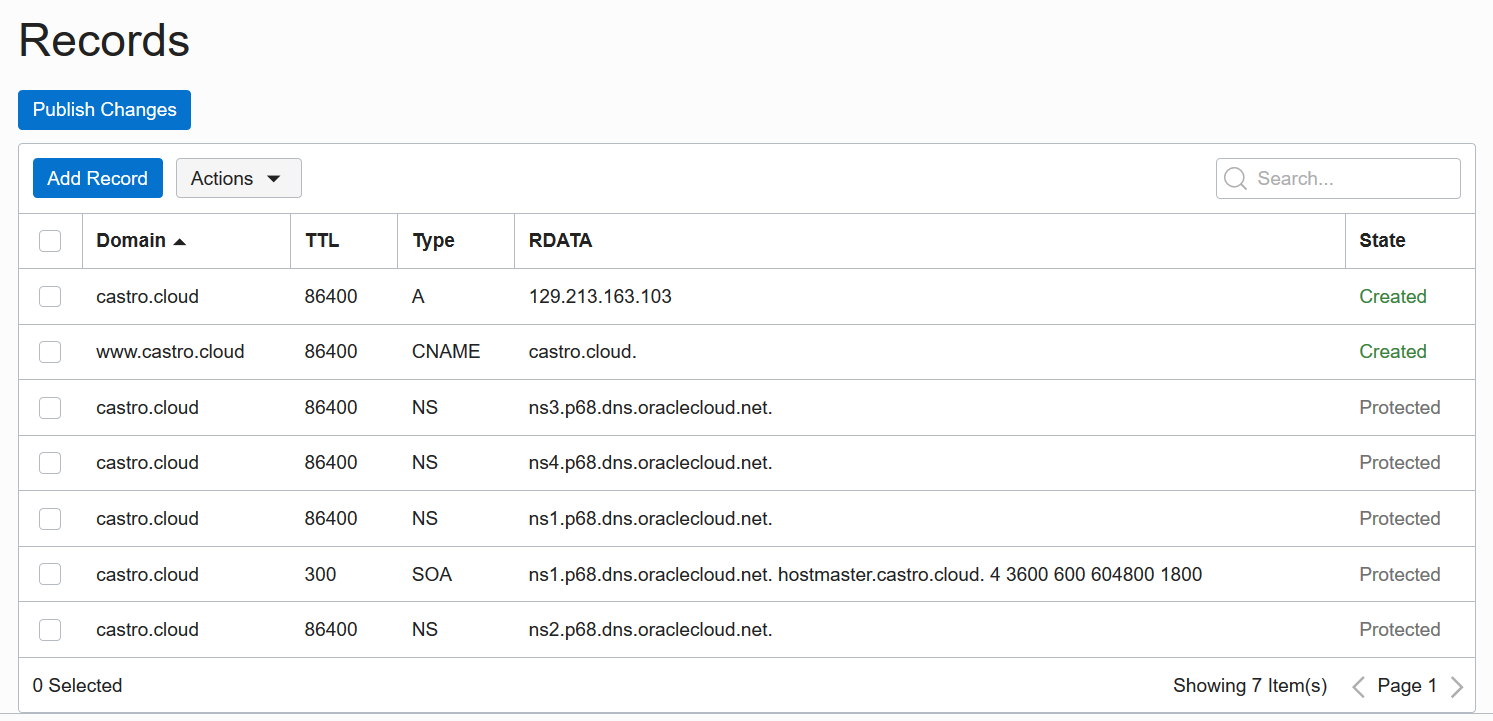
Task: Go to the next page arrow
Action: click(1457, 686)
